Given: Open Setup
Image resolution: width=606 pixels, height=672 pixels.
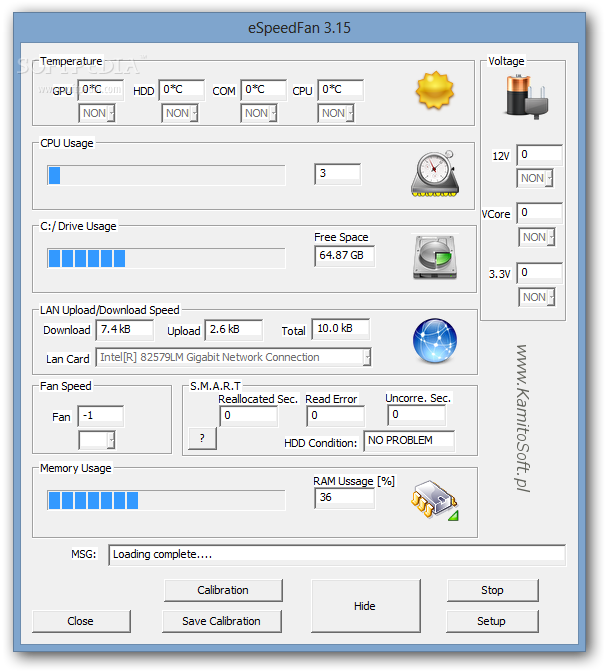Looking at the screenshot, I should click(x=492, y=621).
